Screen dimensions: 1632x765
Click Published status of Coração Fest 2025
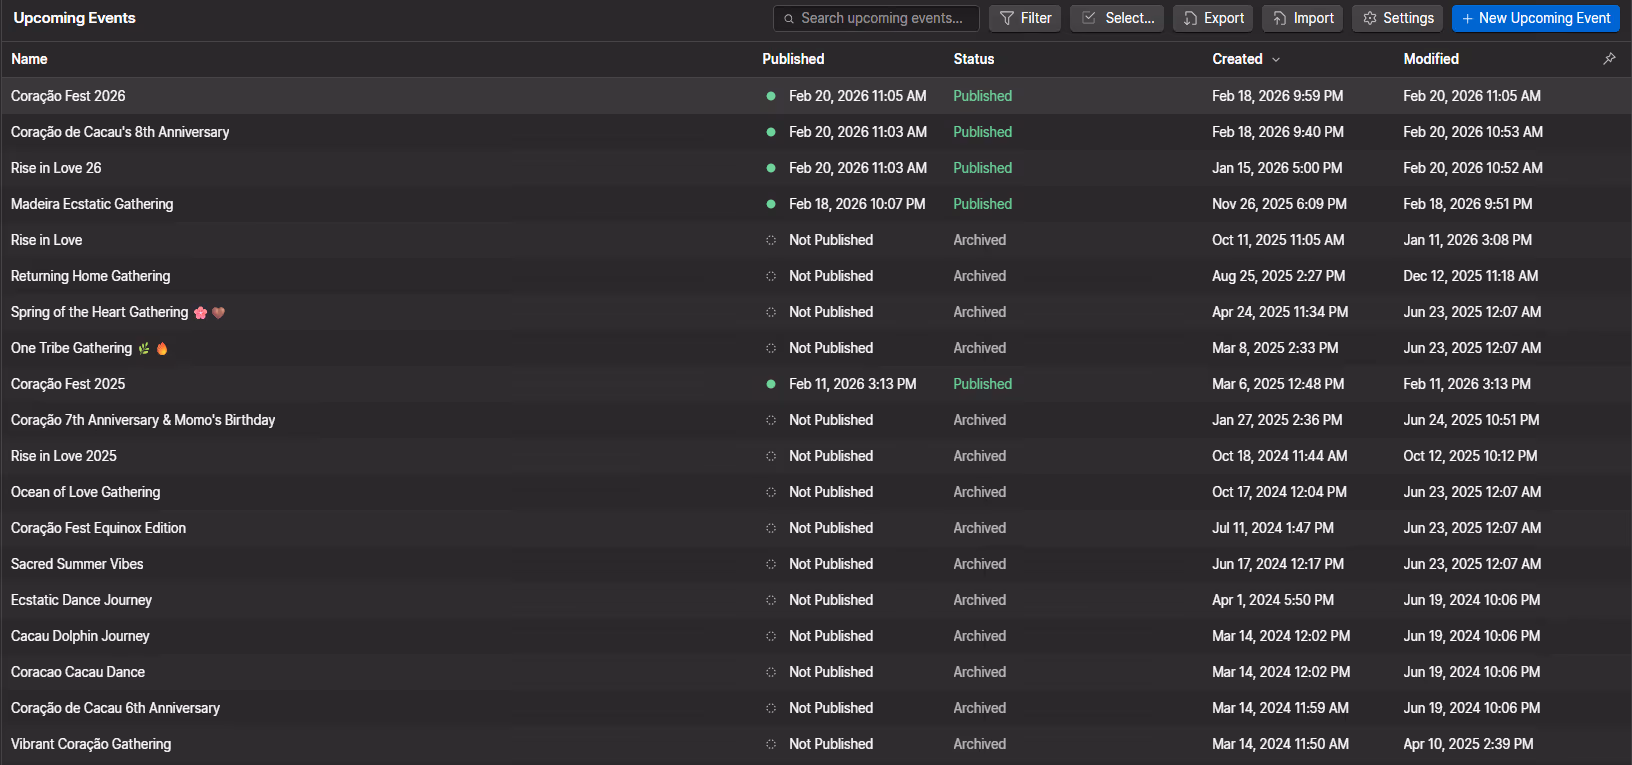click(x=982, y=384)
